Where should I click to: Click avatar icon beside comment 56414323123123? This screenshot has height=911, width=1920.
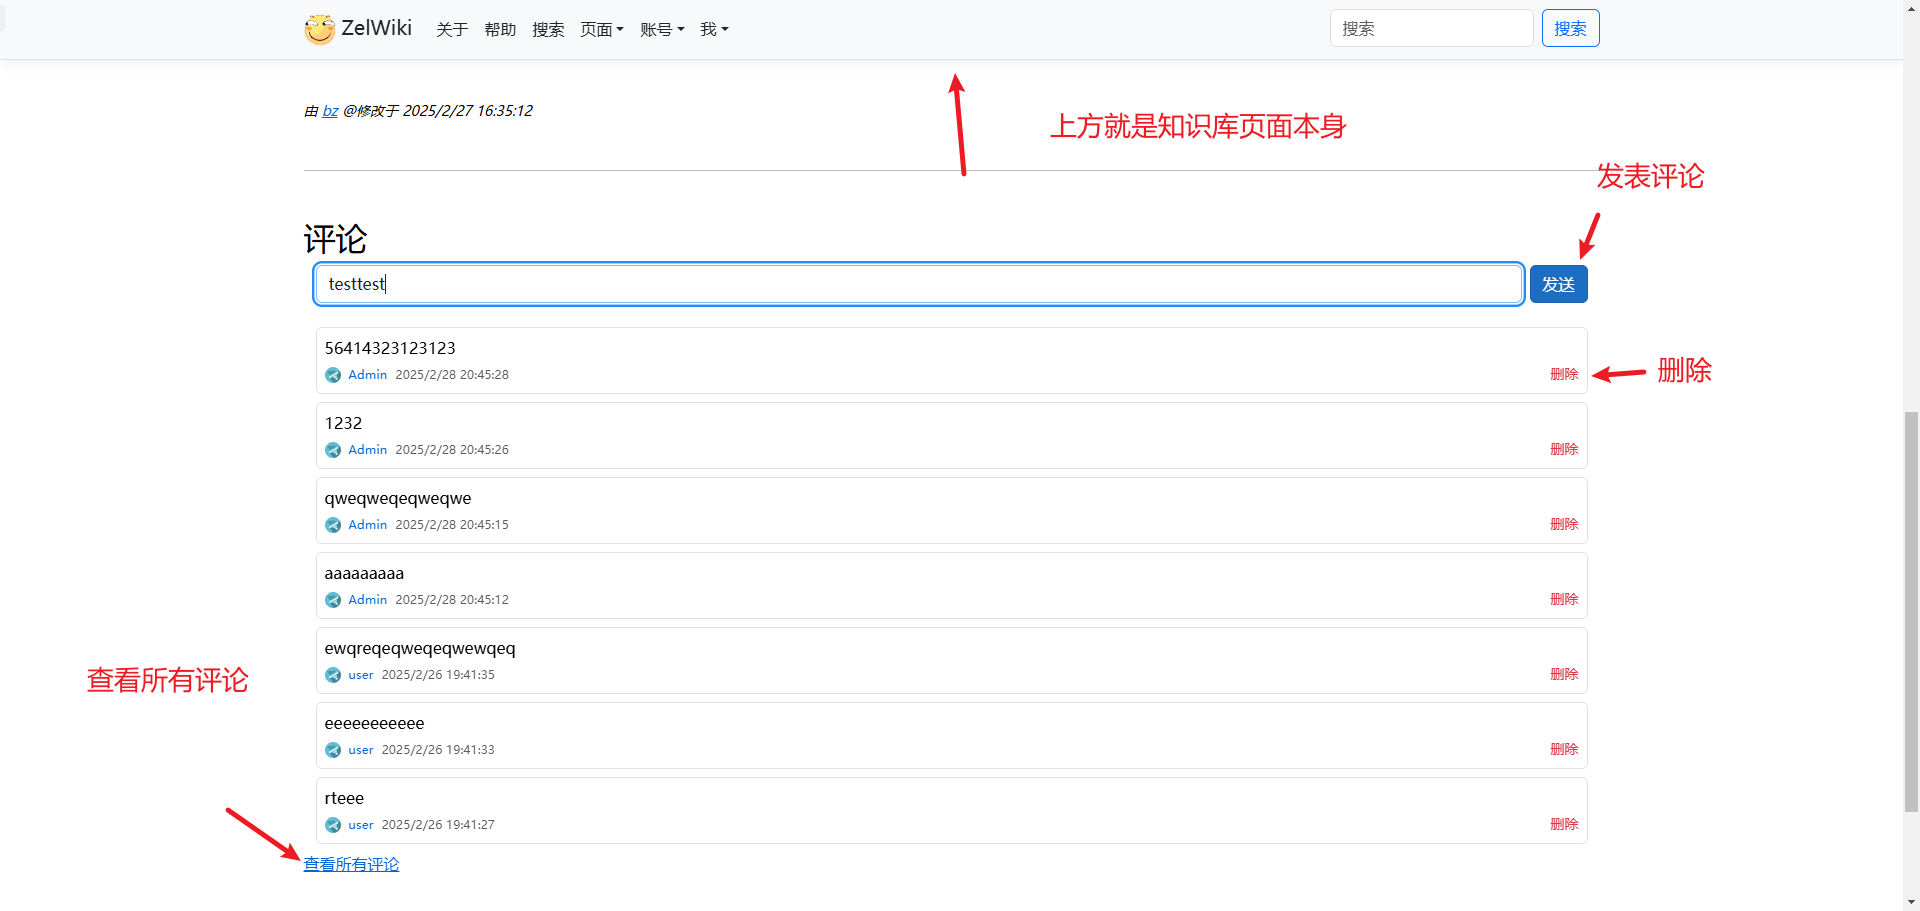coord(333,375)
